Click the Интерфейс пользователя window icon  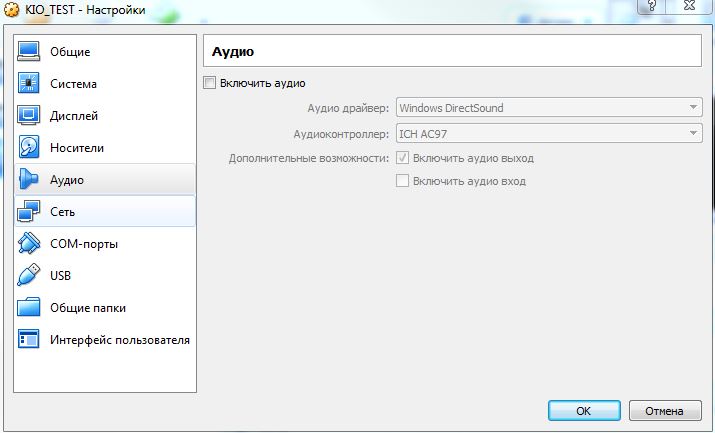pos(29,340)
